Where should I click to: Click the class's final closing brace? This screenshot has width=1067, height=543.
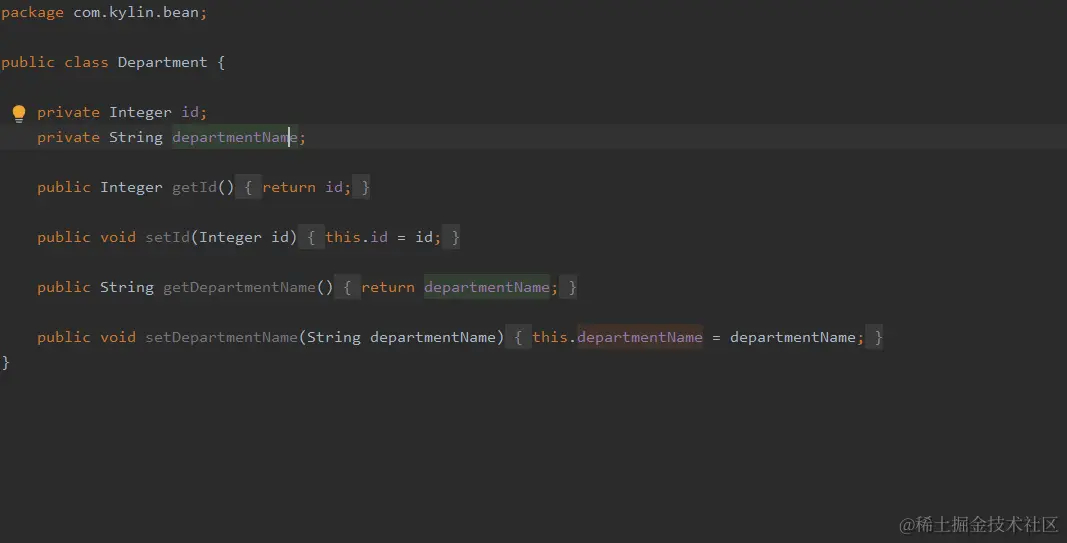click(5, 362)
